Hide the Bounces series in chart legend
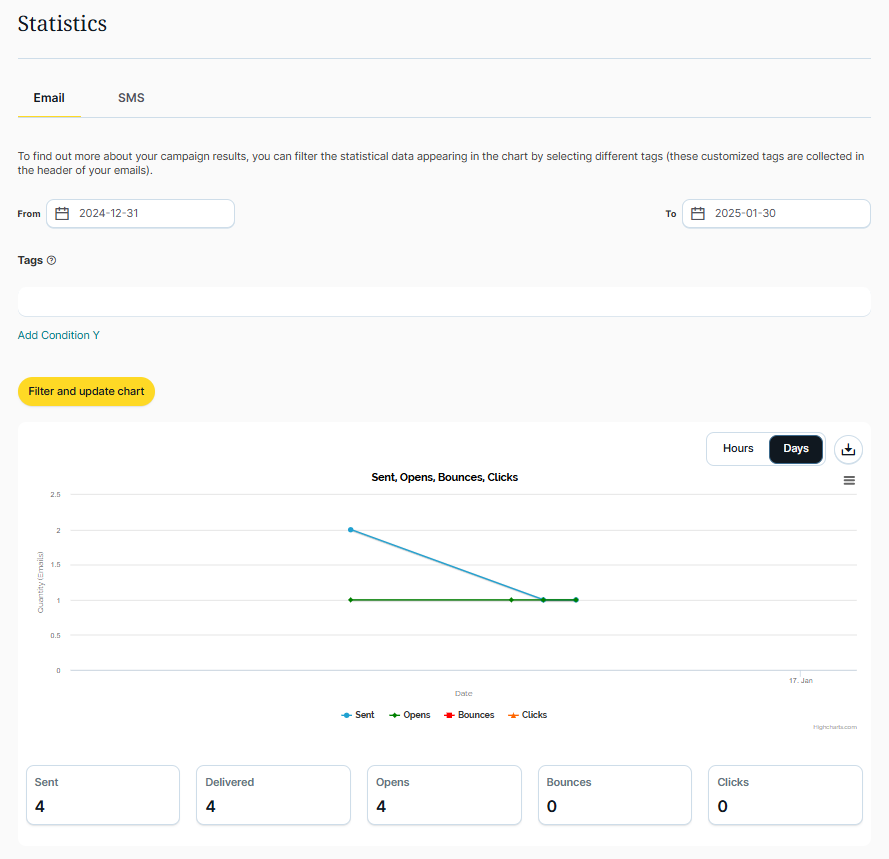The width and height of the screenshot is (889, 859). (x=469, y=715)
